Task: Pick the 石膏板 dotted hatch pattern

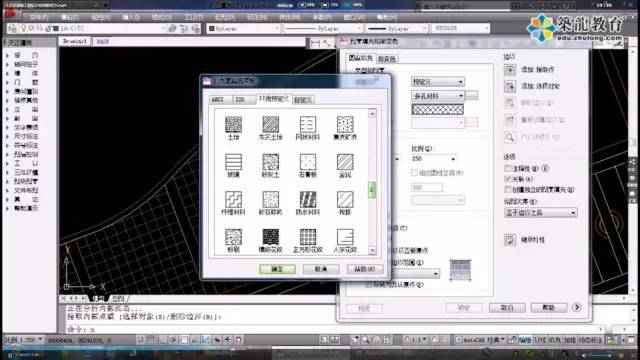Action: click(308, 162)
